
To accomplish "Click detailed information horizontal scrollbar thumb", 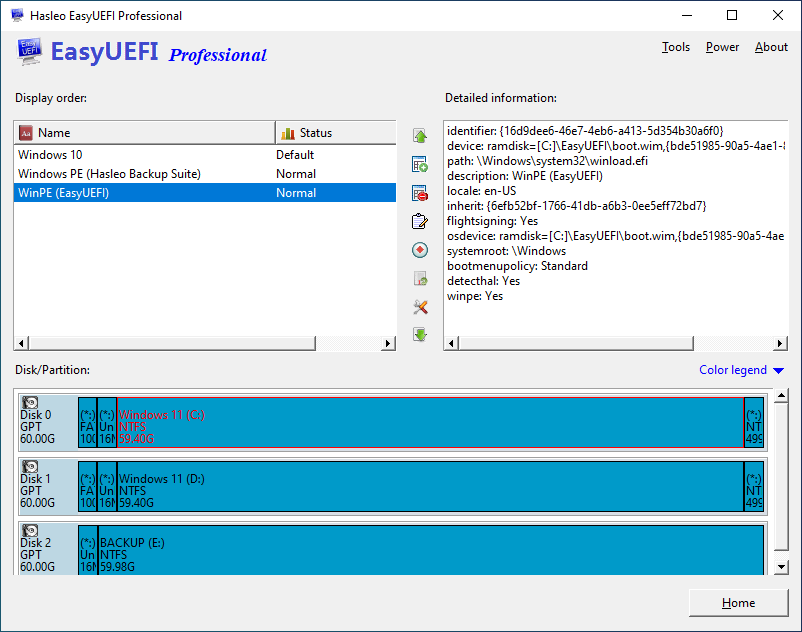I will pyautogui.click(x=576, y=343).
